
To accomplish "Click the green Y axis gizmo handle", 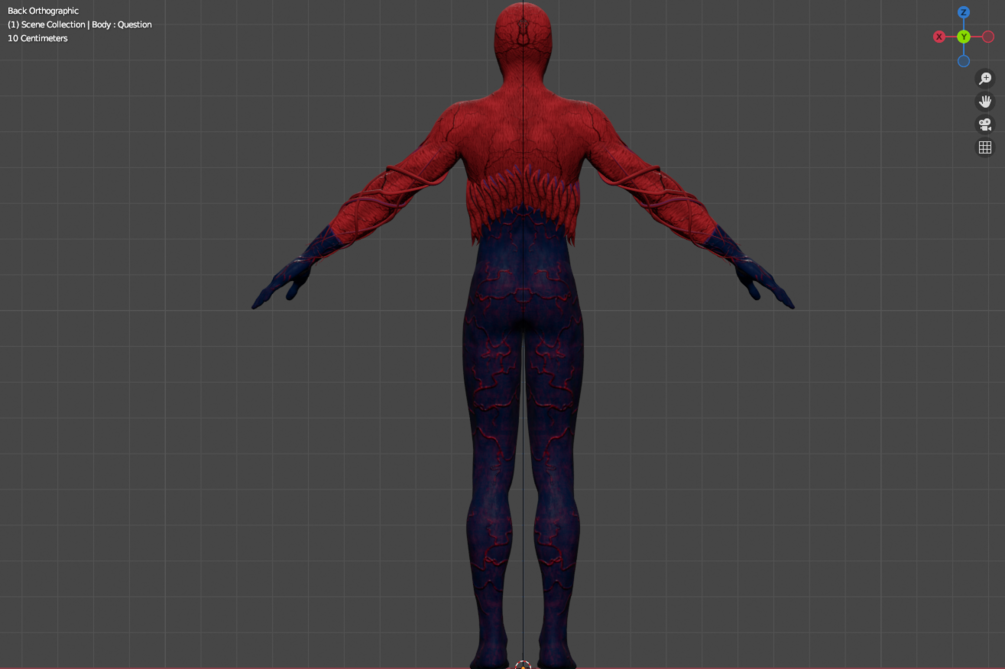I will tap(963, 37).
